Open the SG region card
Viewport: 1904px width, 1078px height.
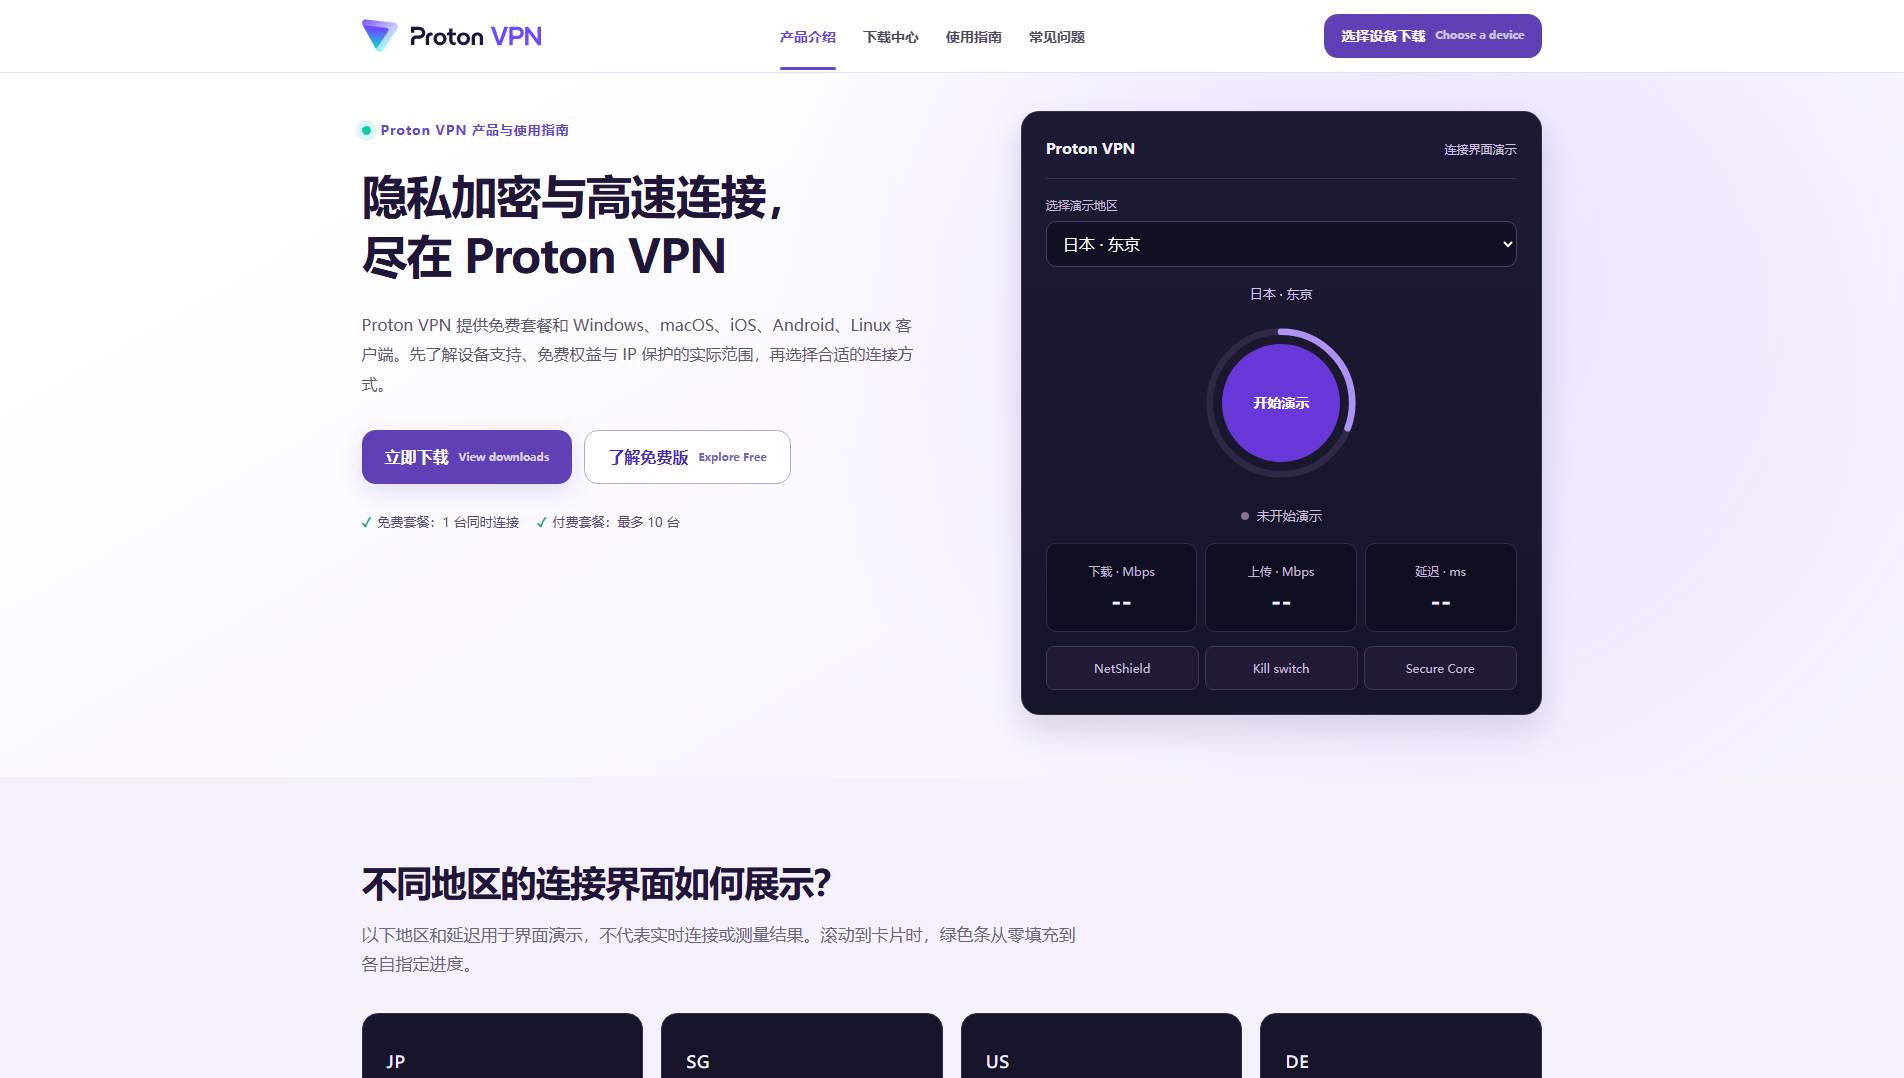(802, 1045)
